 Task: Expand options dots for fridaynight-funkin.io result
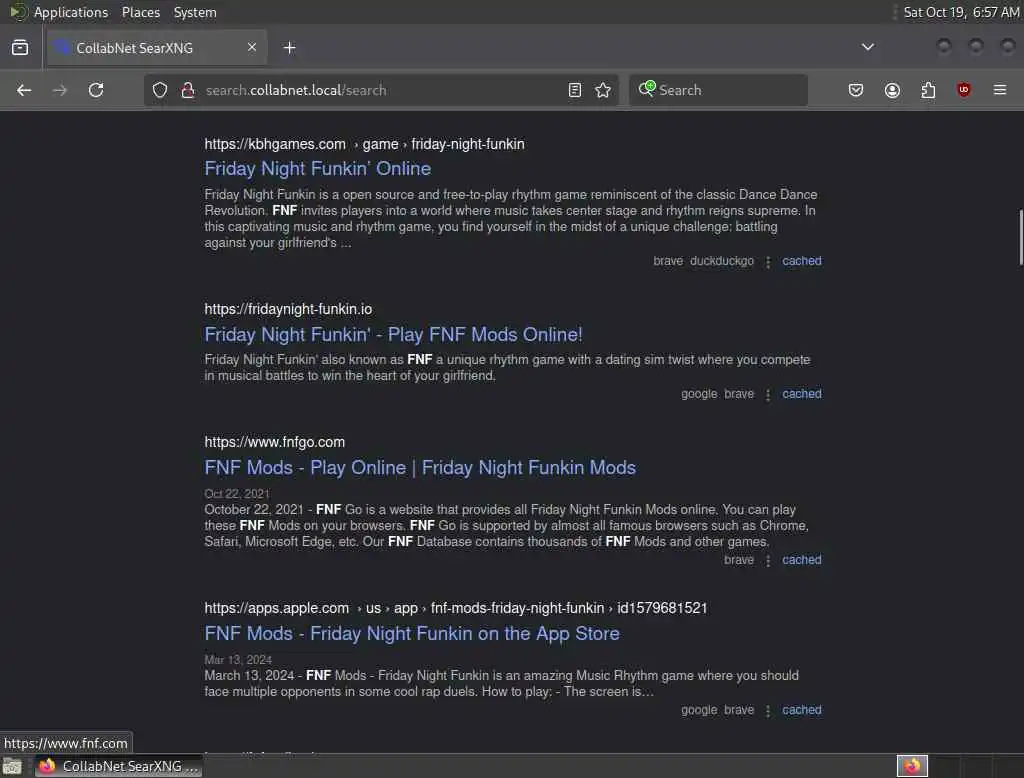[x=768, y=395]
